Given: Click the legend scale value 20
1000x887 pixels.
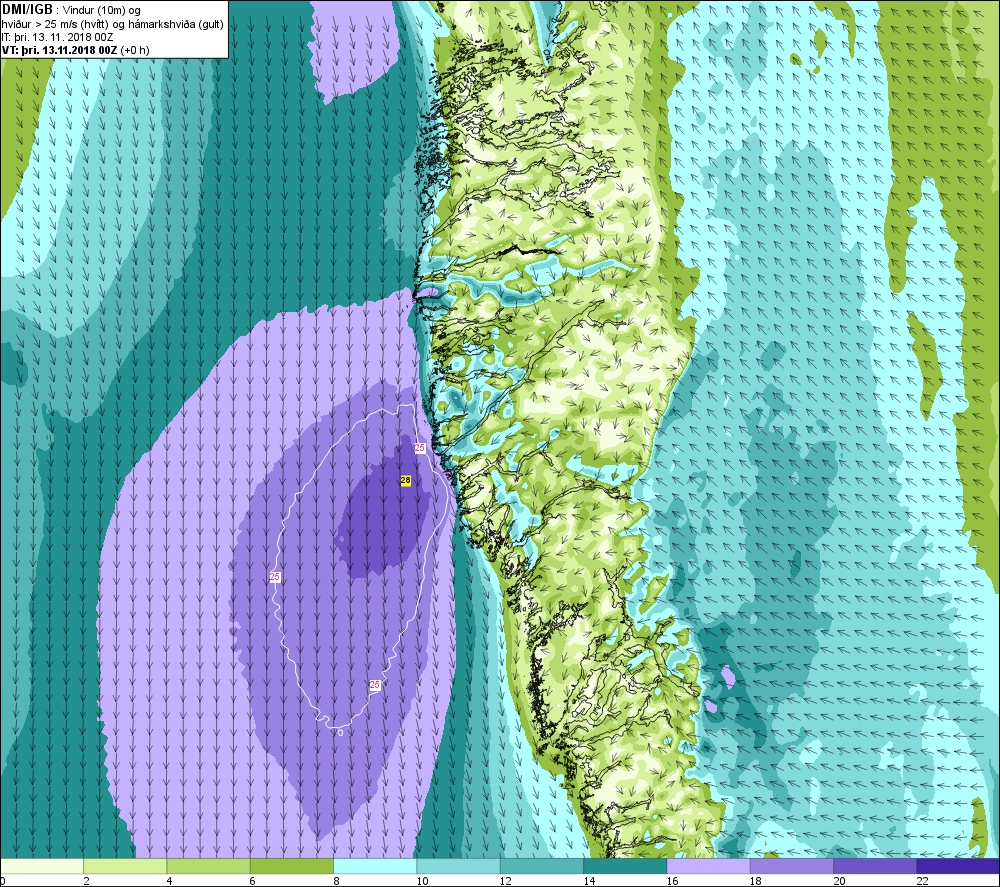Looking at the screenshot, I should tap(839, 881).
